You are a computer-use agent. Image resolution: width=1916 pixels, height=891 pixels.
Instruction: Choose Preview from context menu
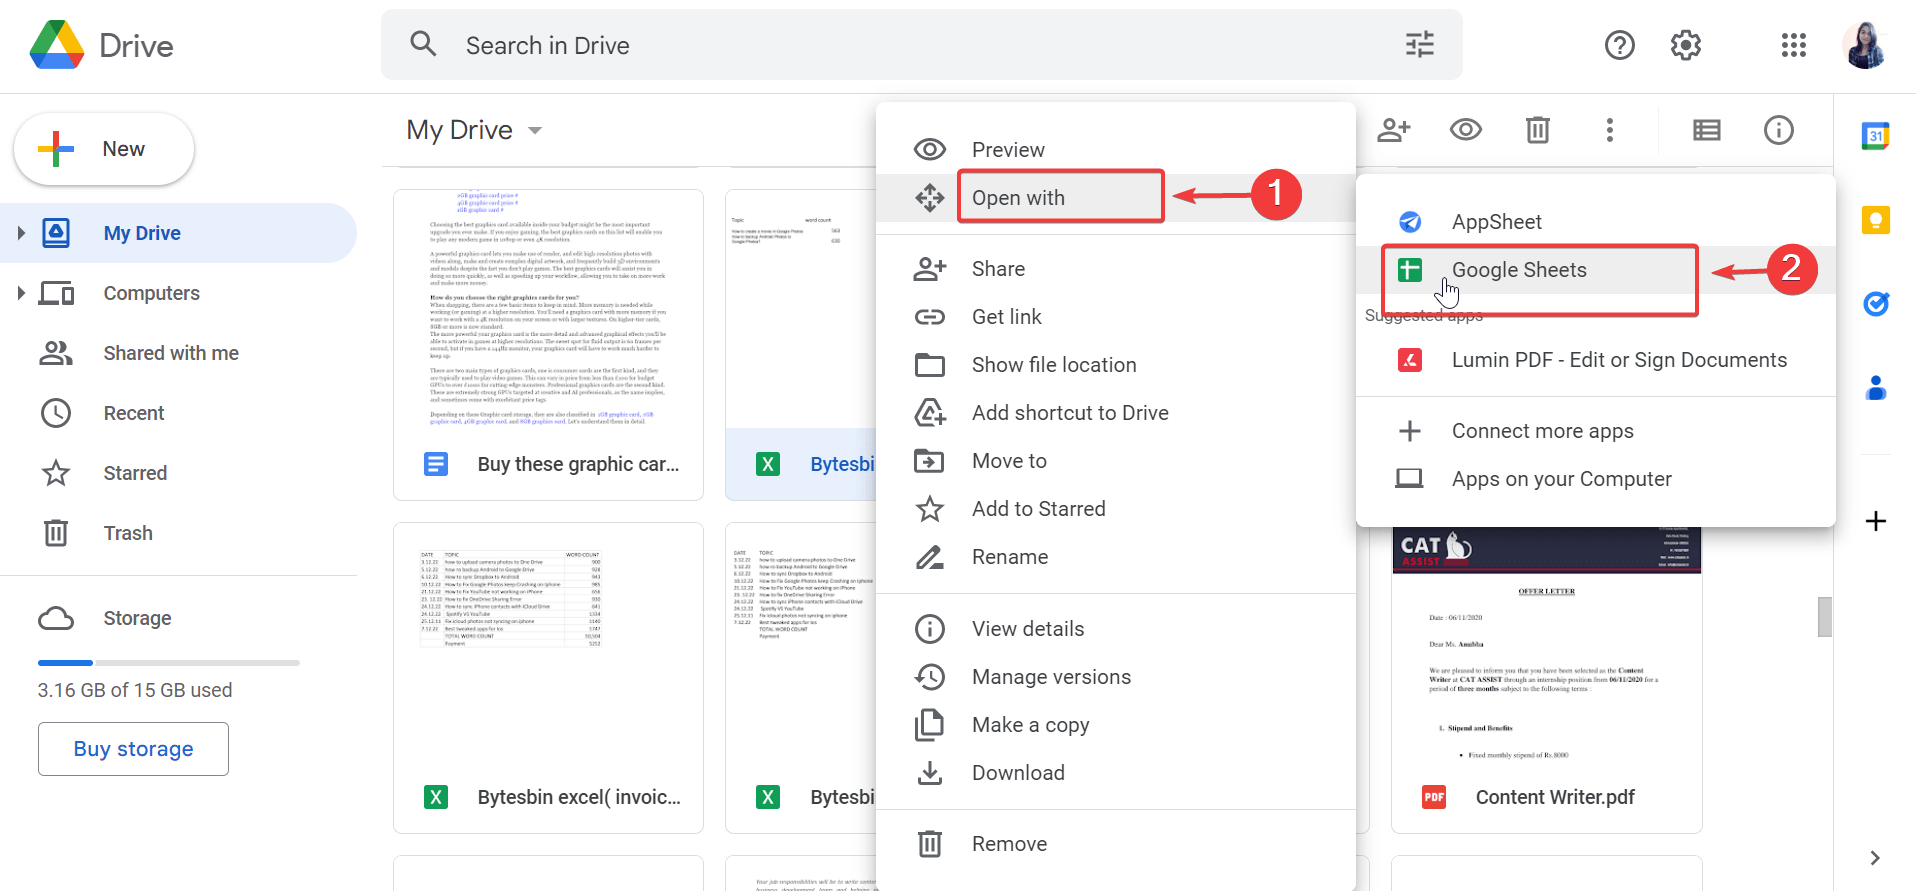[x=1116, y=150]
